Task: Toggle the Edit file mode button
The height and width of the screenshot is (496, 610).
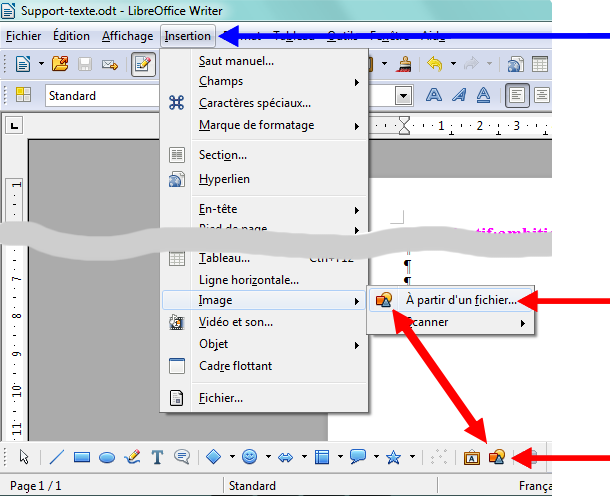Action: point(143,64)
